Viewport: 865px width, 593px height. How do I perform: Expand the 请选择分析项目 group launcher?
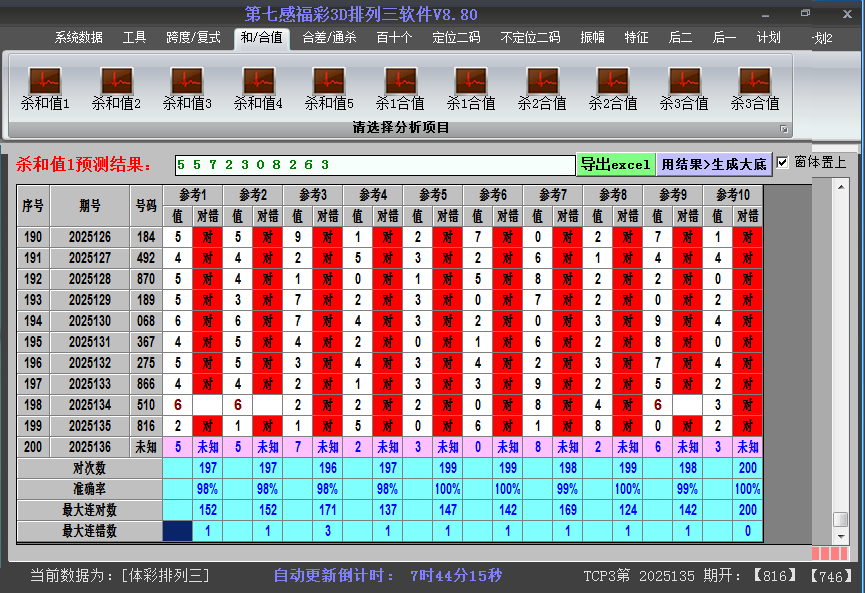783,129
